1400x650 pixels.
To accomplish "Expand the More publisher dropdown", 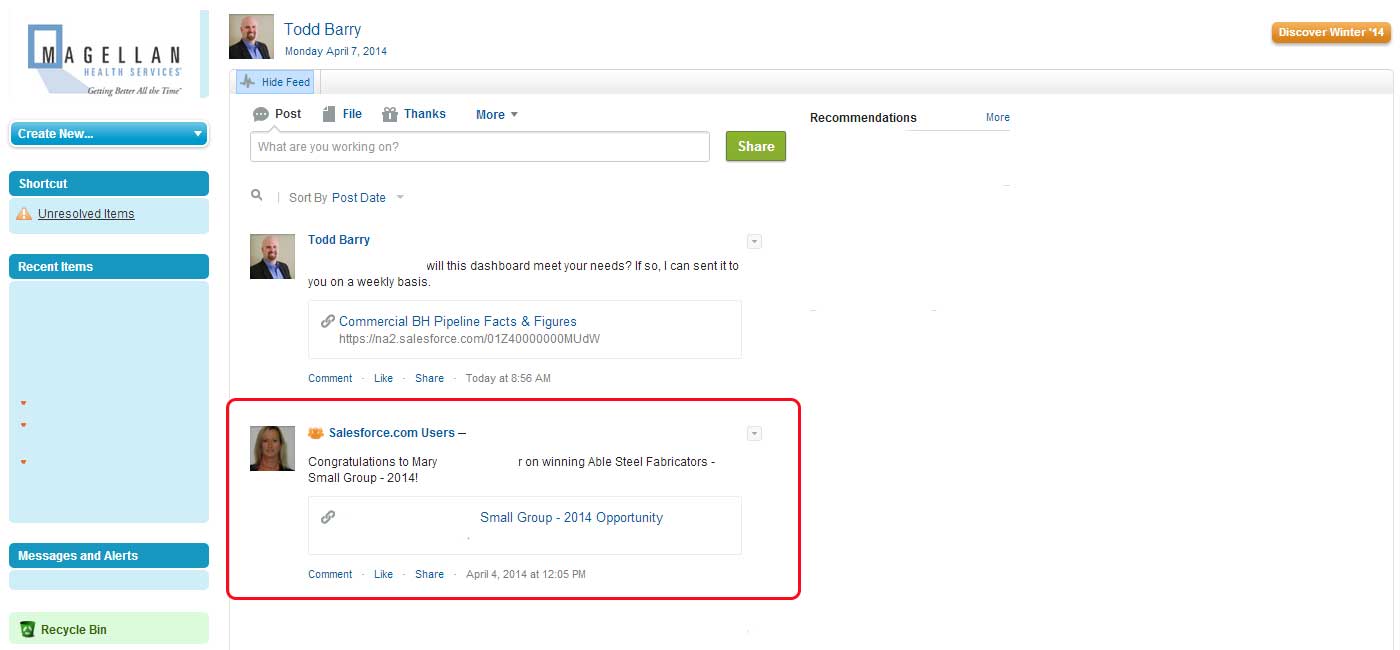I will [497, 115].
